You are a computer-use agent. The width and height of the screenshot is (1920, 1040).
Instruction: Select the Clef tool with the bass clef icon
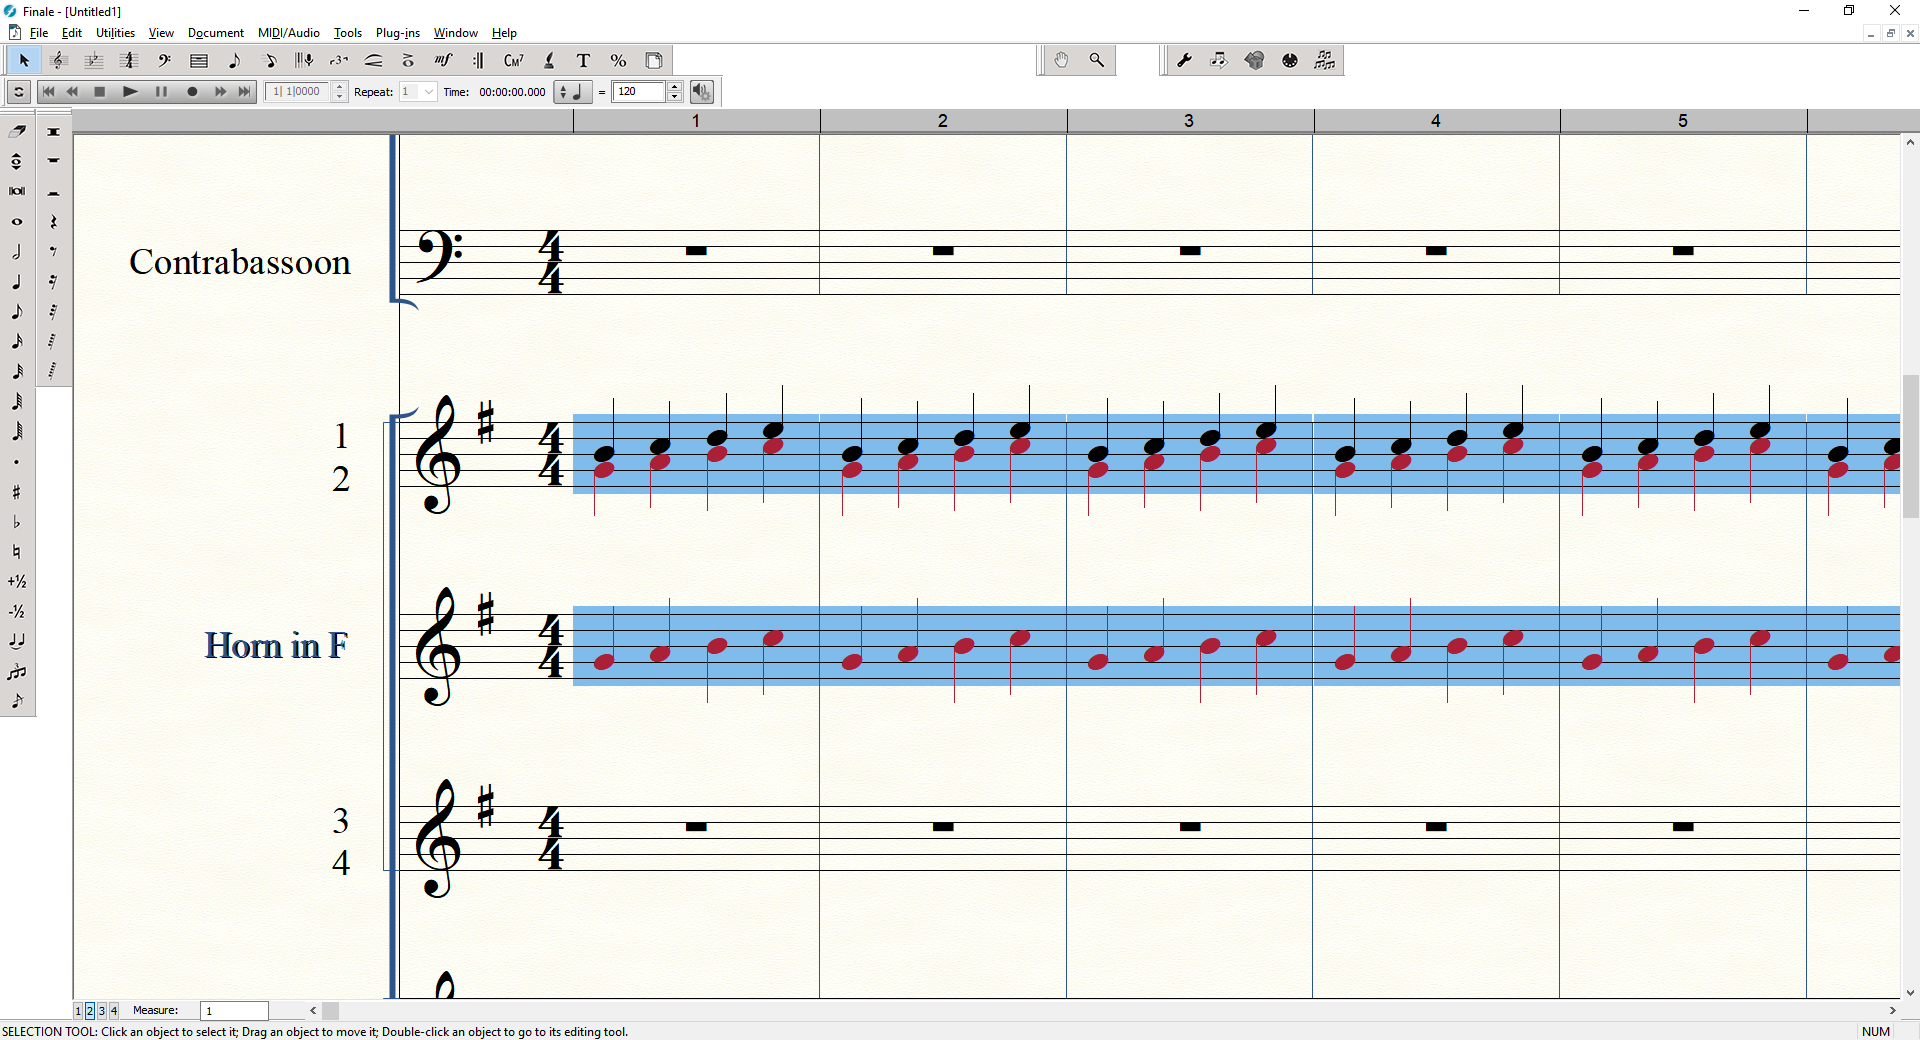click(x=164, y=61)
